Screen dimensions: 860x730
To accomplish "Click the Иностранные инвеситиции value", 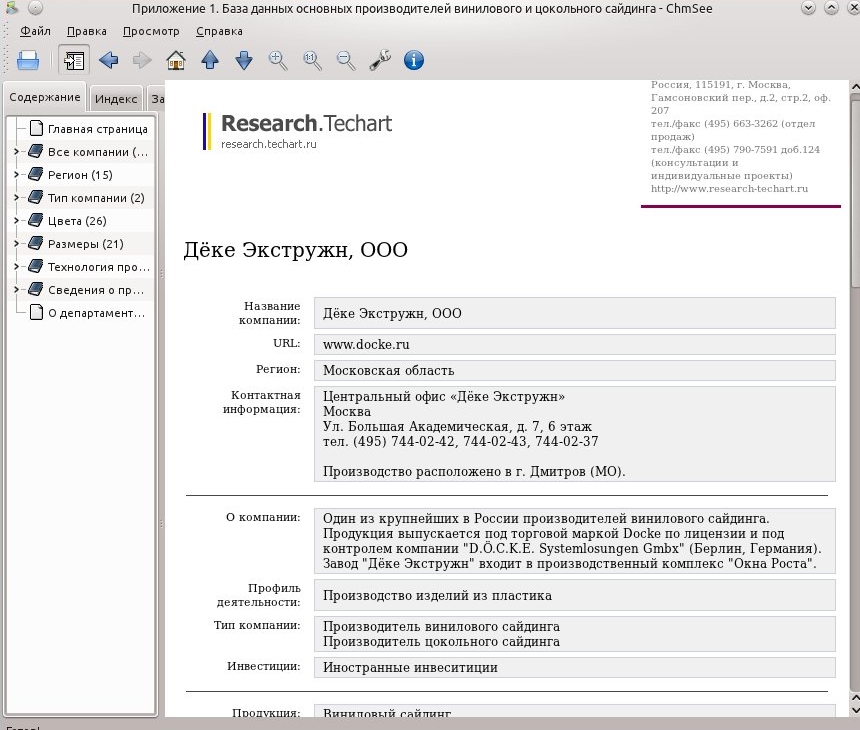I will click(x=410, y=667).
